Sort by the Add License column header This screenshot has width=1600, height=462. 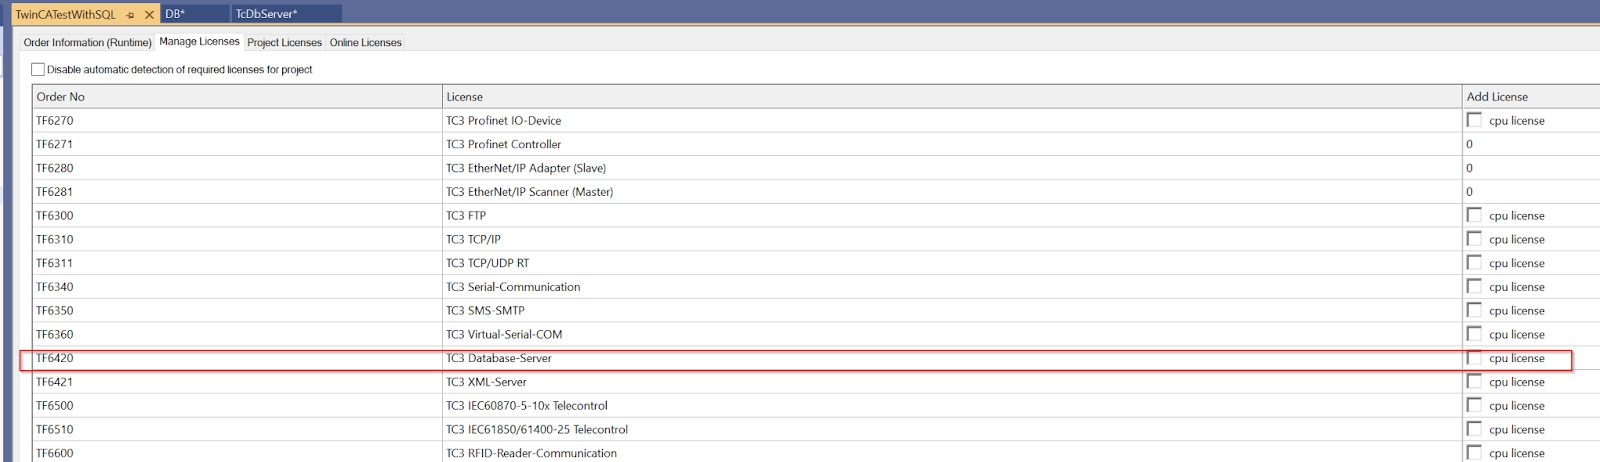pyautogui.click(x=1531, y=97)
